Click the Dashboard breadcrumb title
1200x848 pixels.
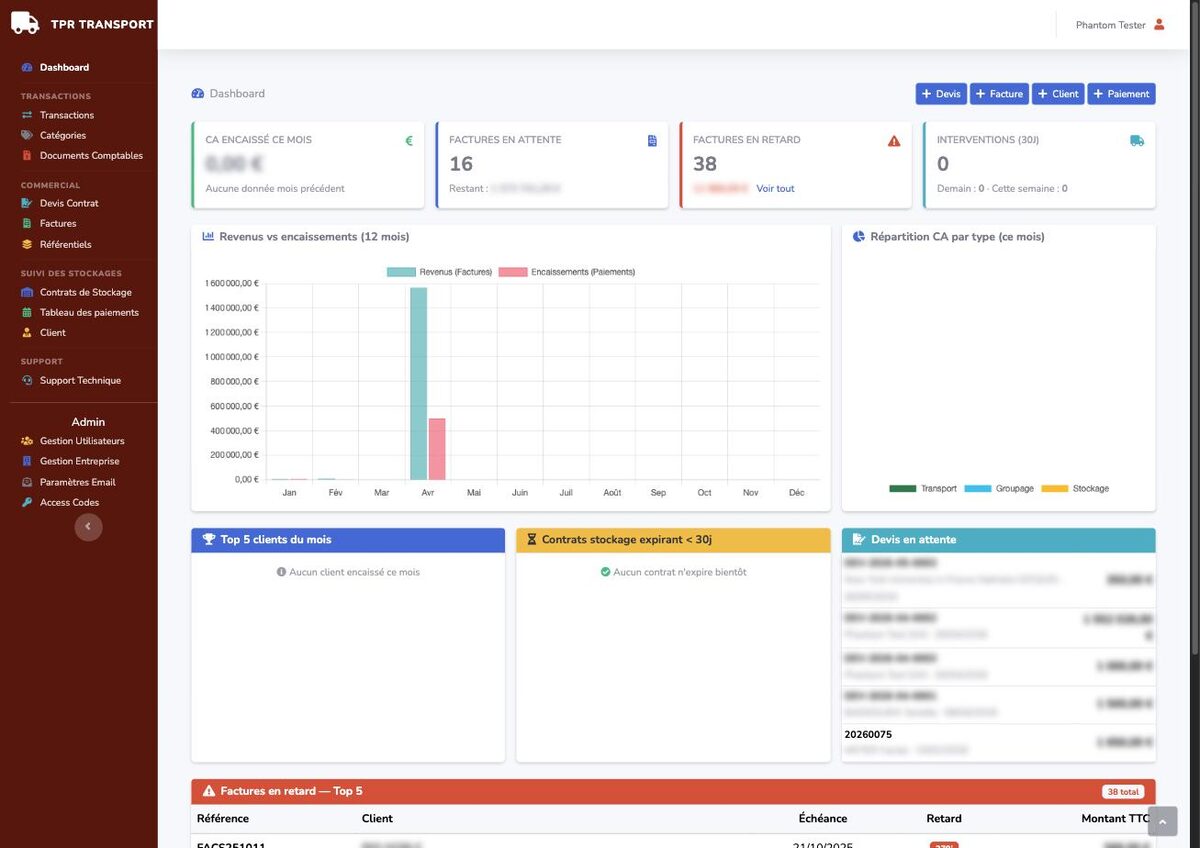coord(237,93)
